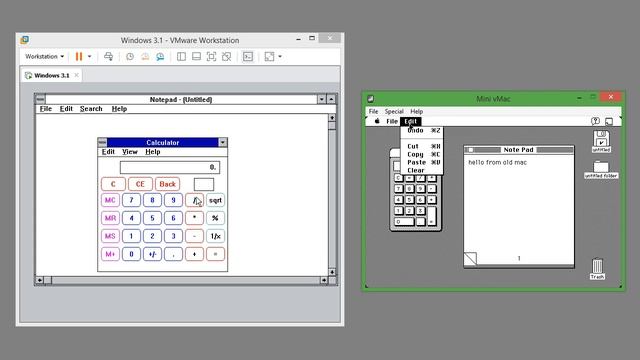Click the Calculator C button
Viewport: 640px width, 360px height.
pos(113,184)
